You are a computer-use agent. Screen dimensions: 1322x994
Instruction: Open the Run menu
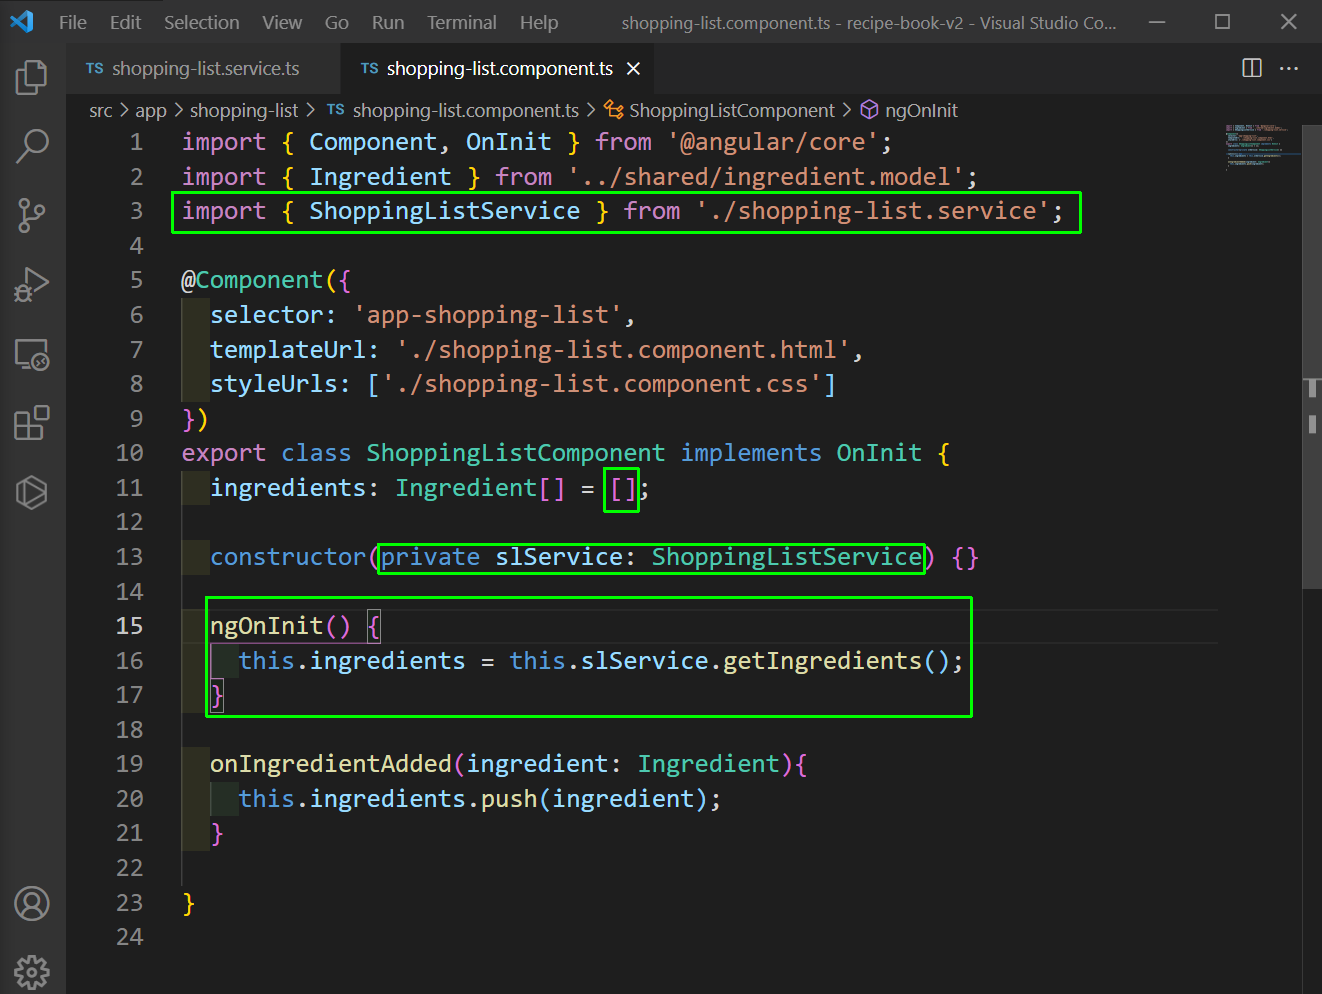388,22
